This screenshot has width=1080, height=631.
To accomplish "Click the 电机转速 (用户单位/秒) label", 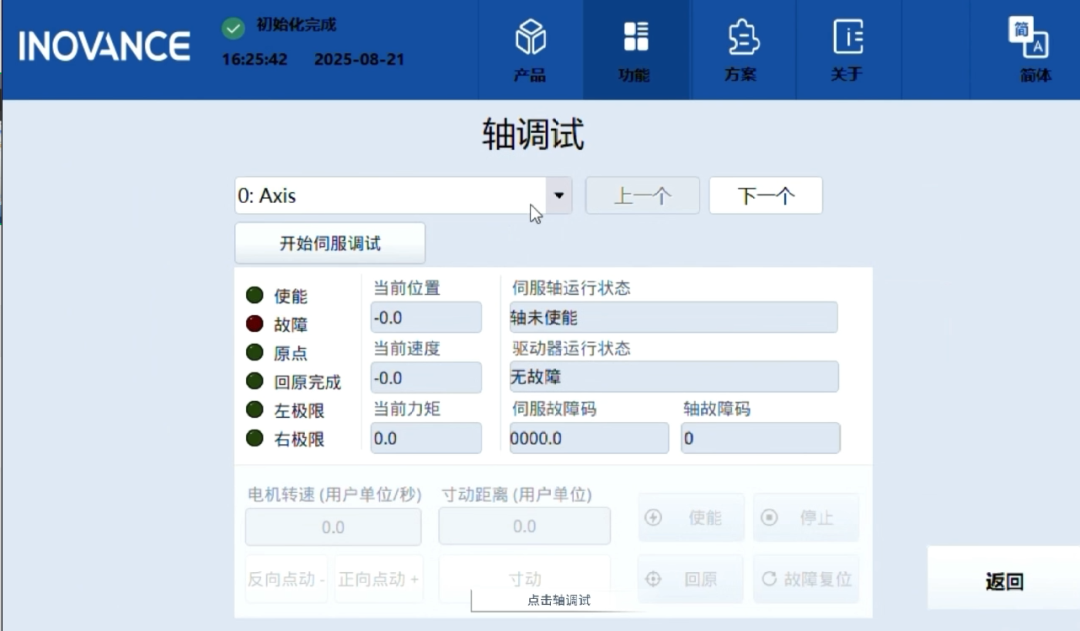I will click(x=335, y=495).
